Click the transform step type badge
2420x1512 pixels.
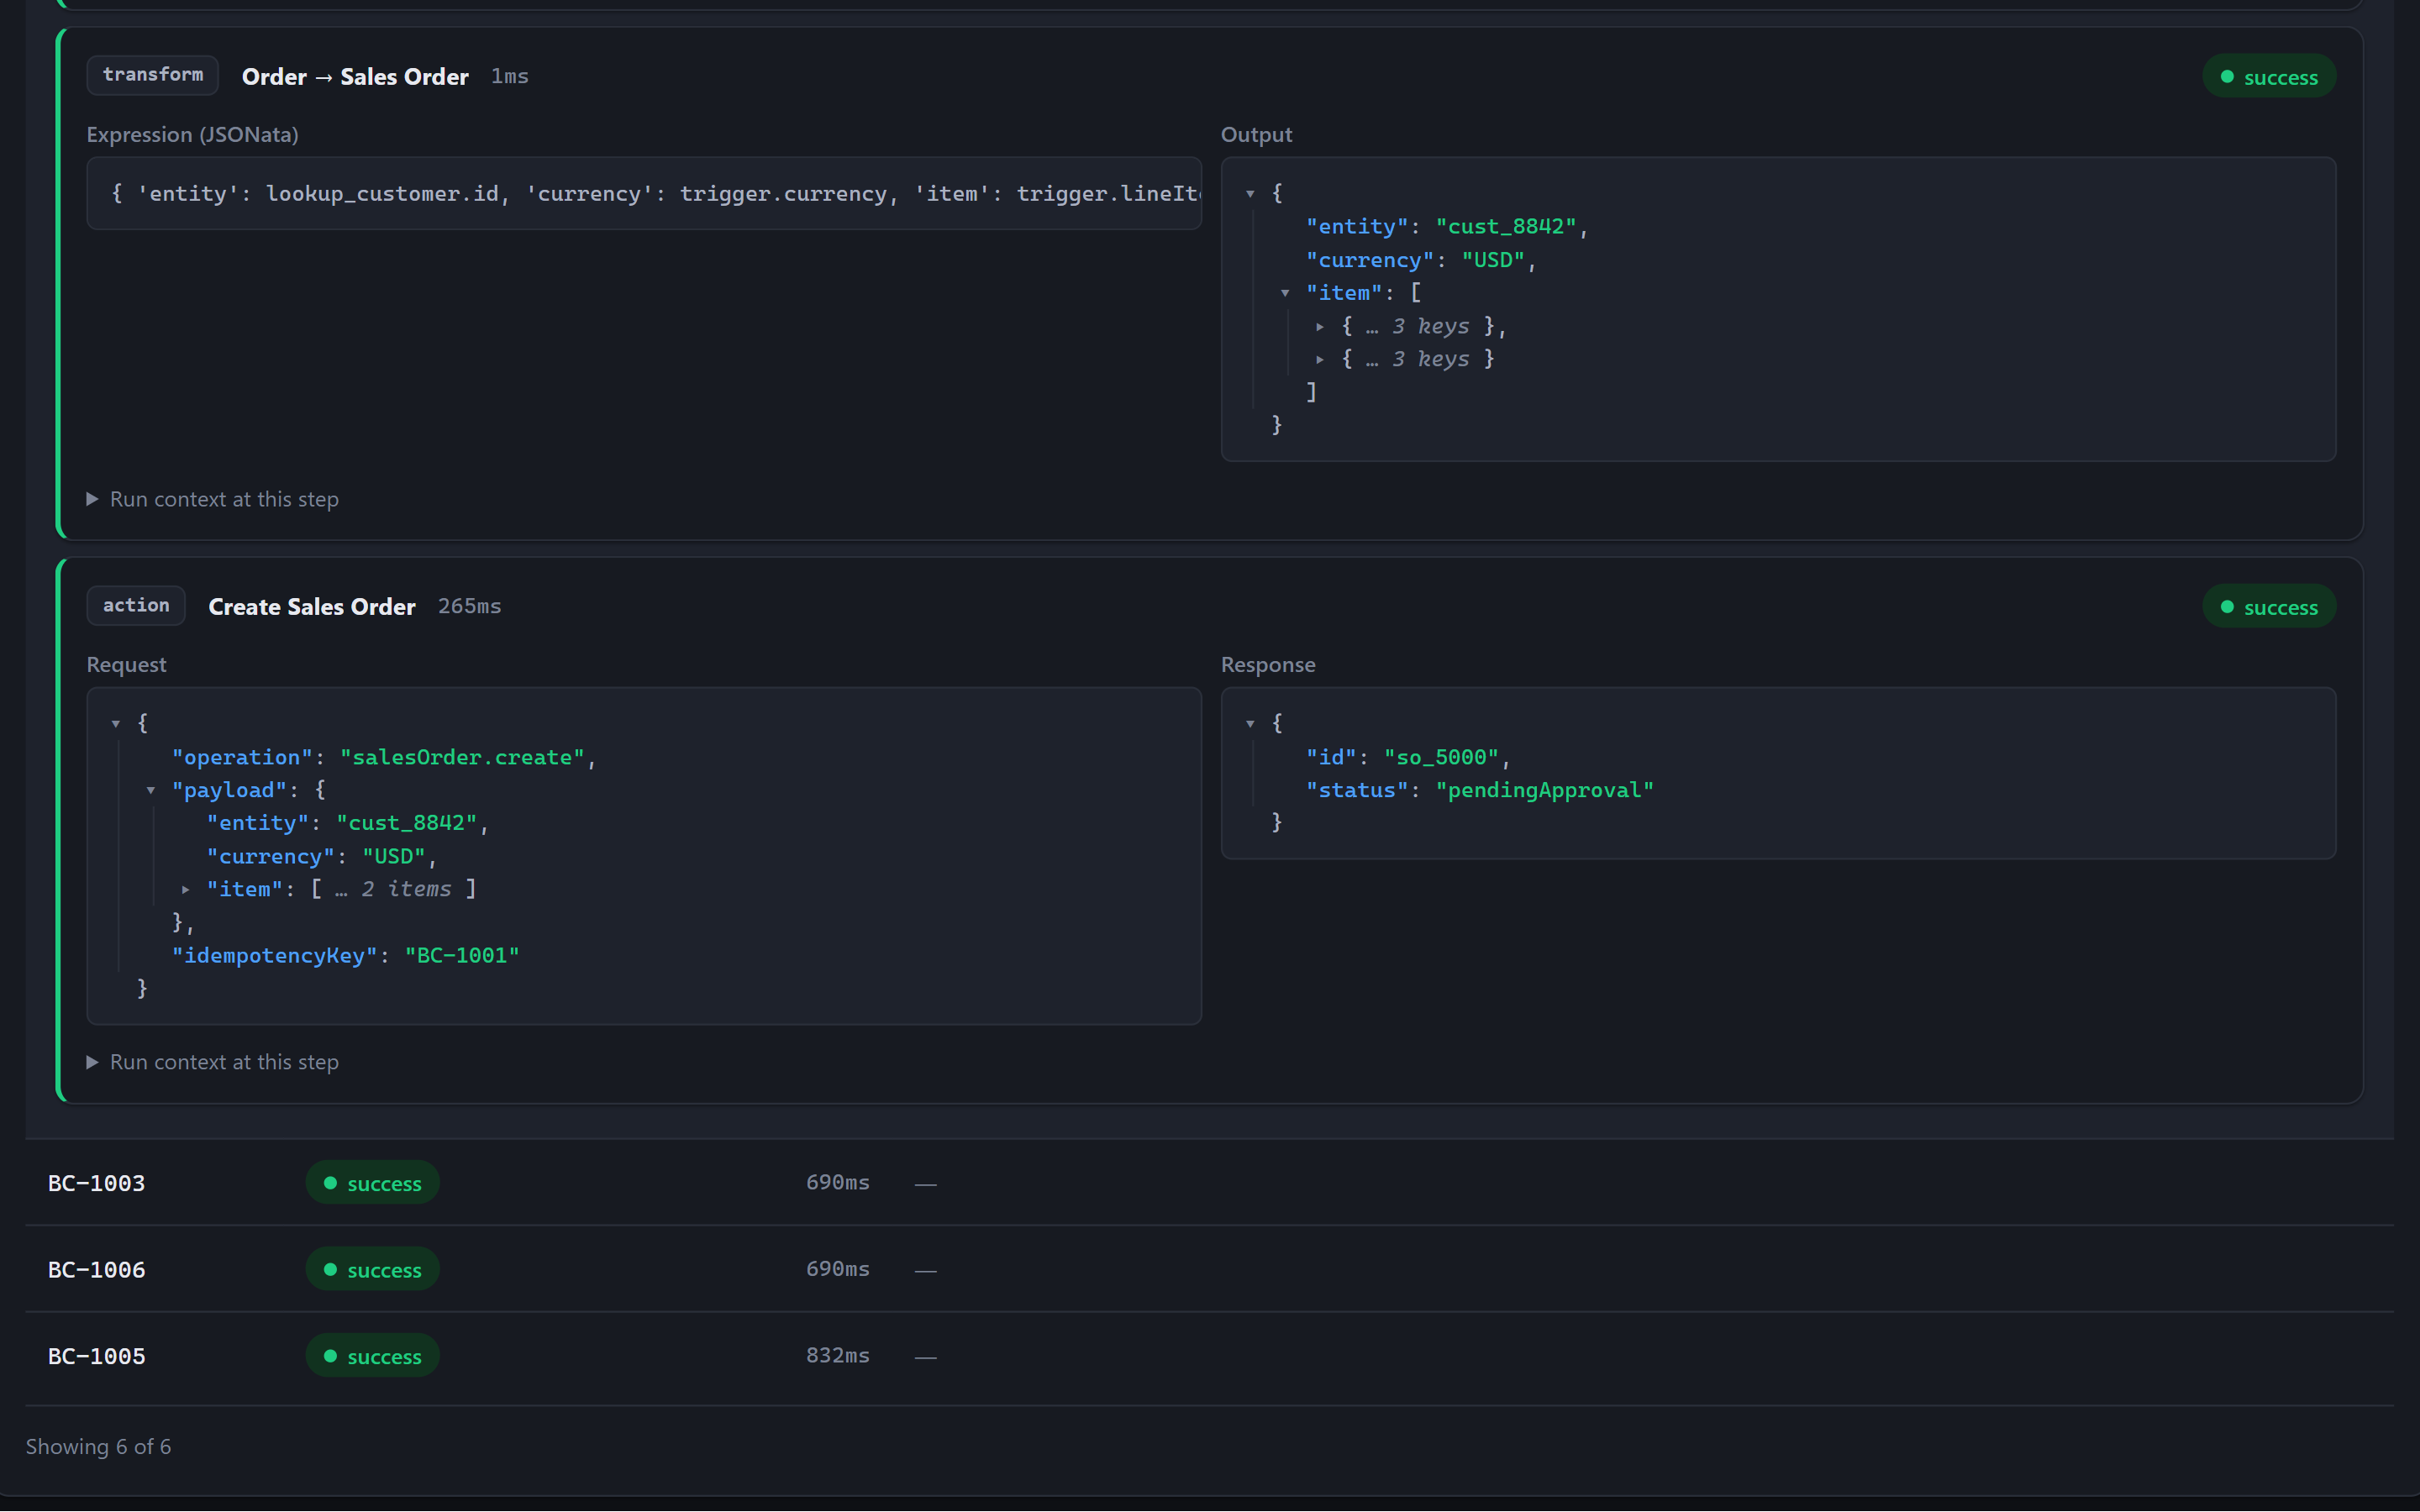coord(152,75)
